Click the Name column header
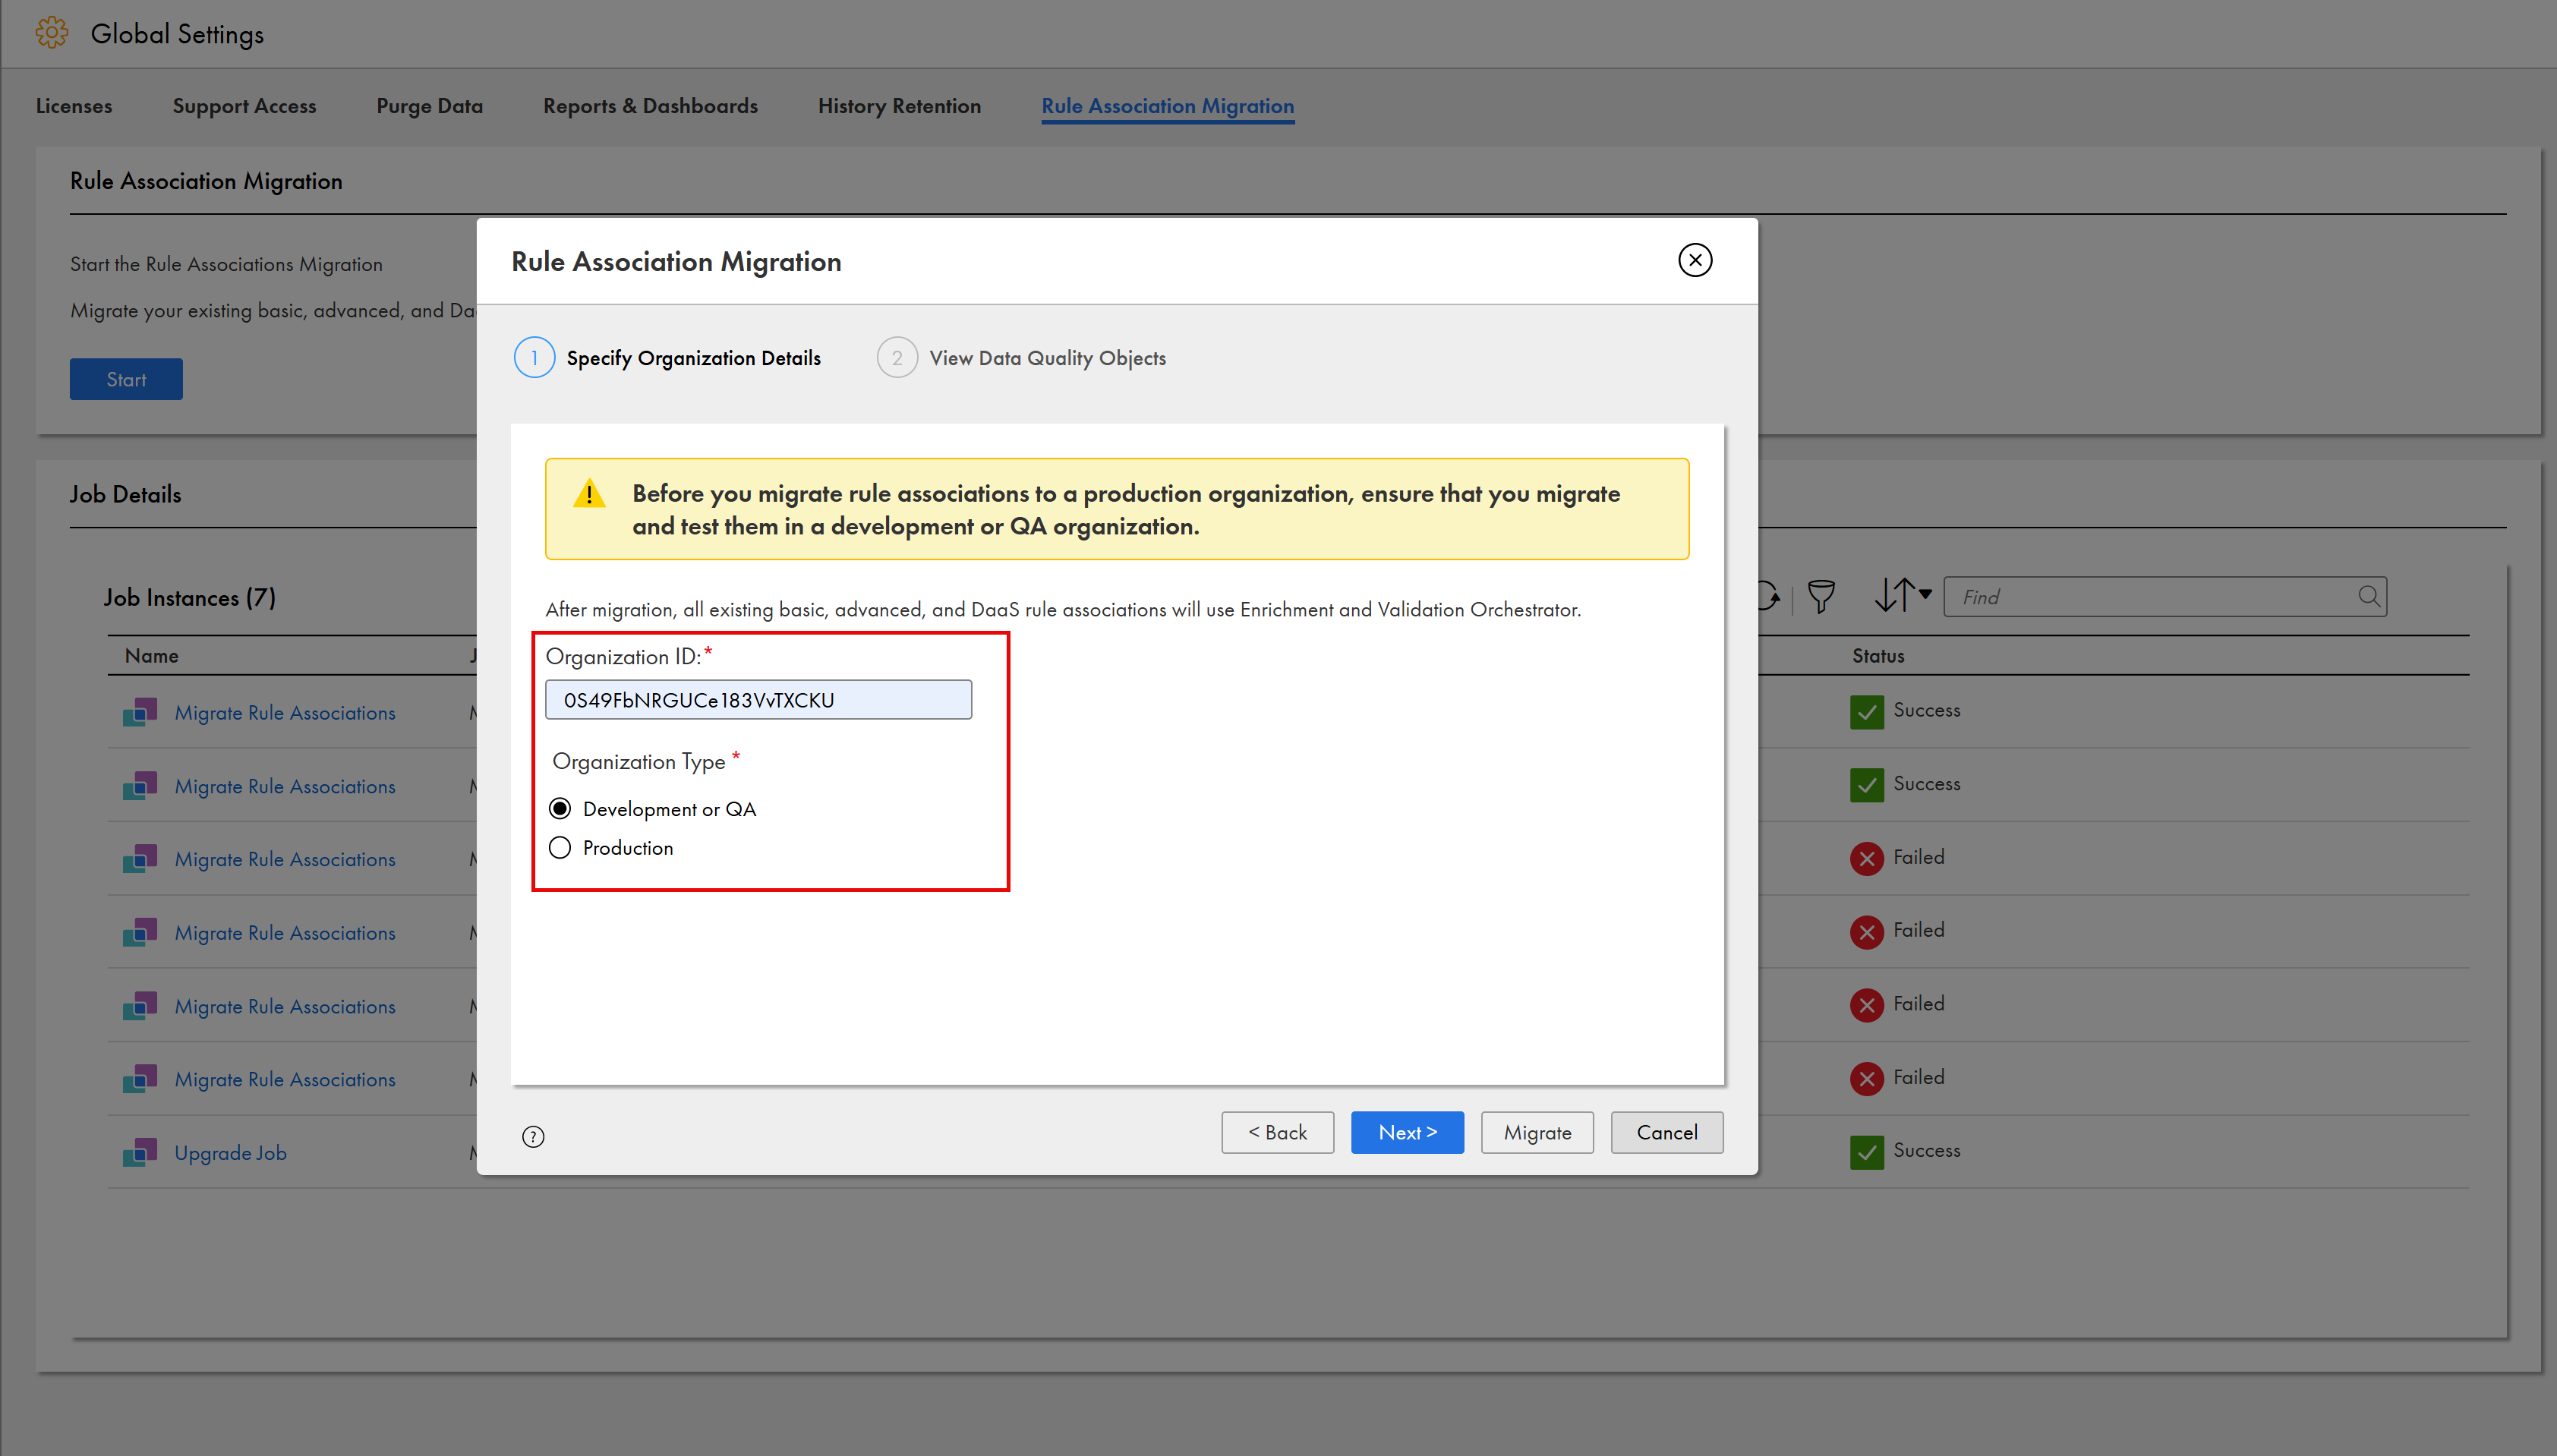This screenshot has height=1456, width=2557. pos(152,656)
